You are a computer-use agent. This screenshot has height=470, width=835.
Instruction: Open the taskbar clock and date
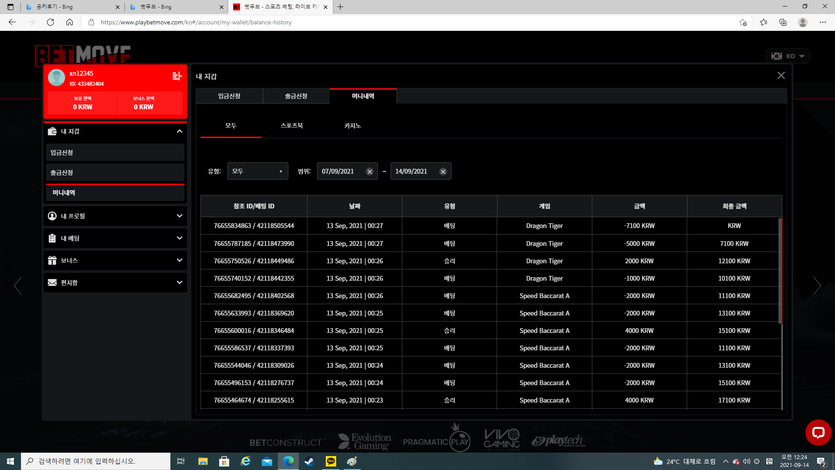tap(794, 461)
